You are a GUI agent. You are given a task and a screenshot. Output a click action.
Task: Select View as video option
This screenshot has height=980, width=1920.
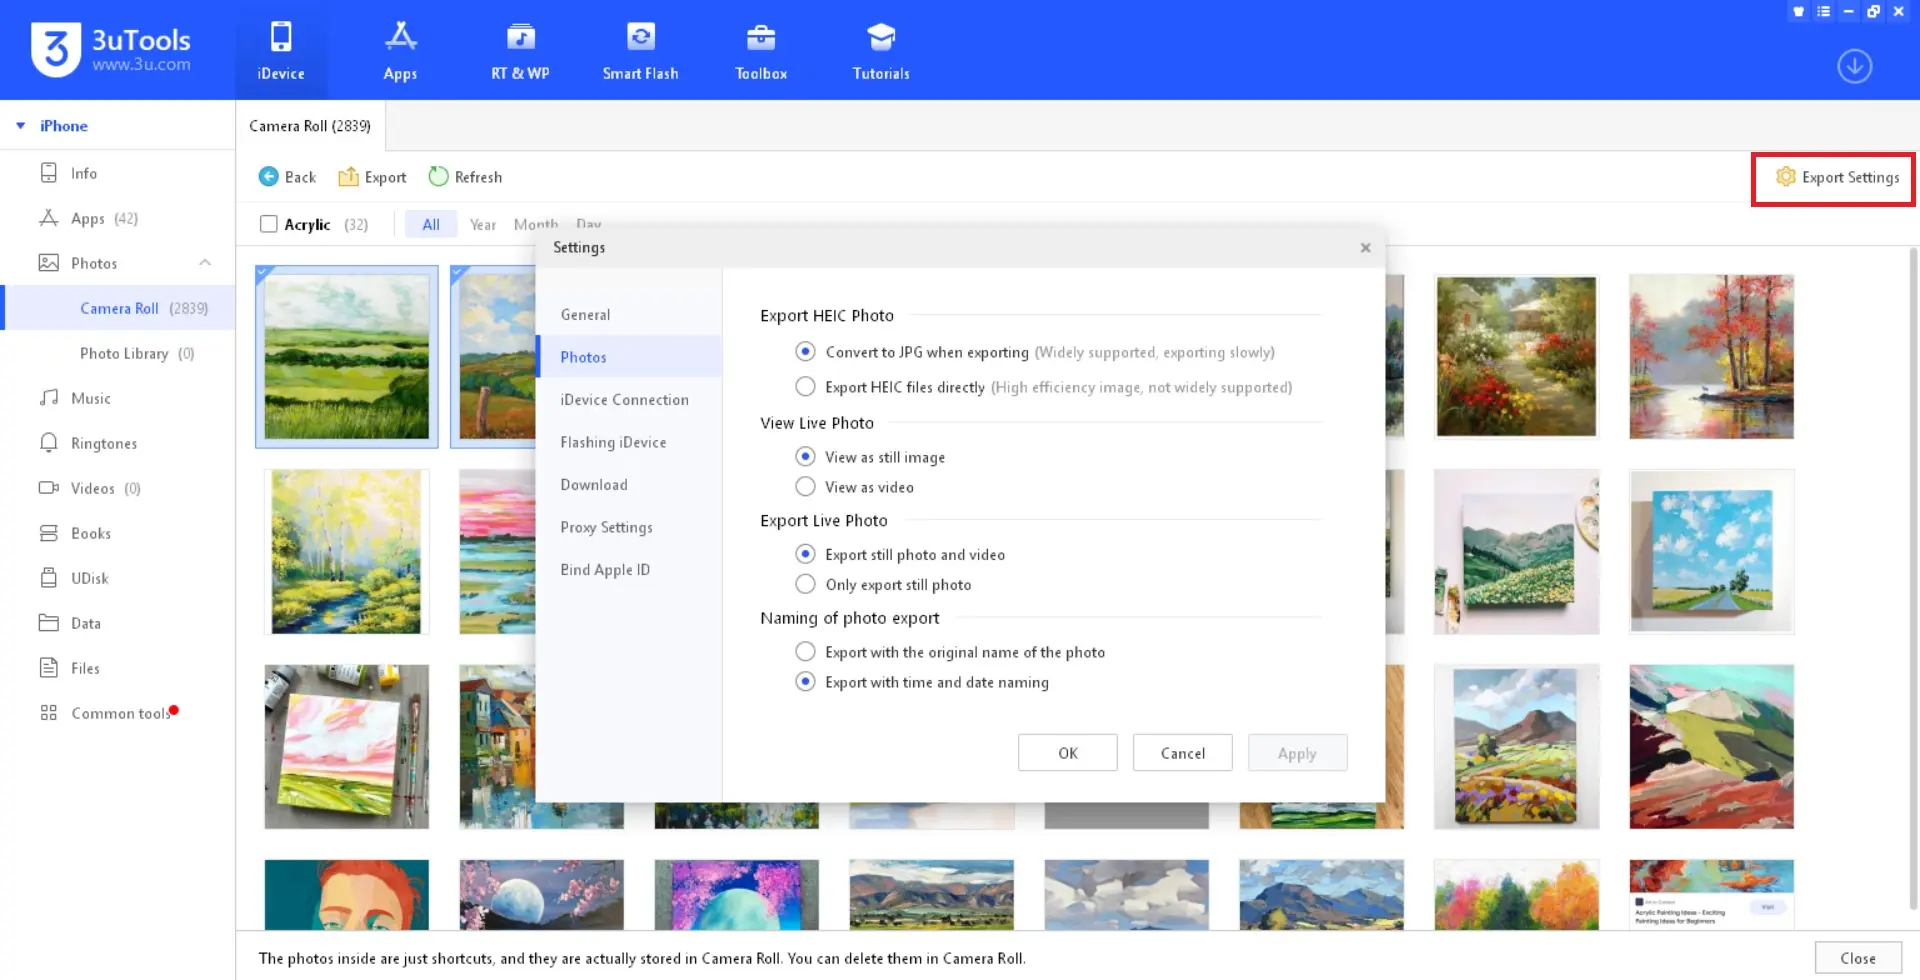805,487
